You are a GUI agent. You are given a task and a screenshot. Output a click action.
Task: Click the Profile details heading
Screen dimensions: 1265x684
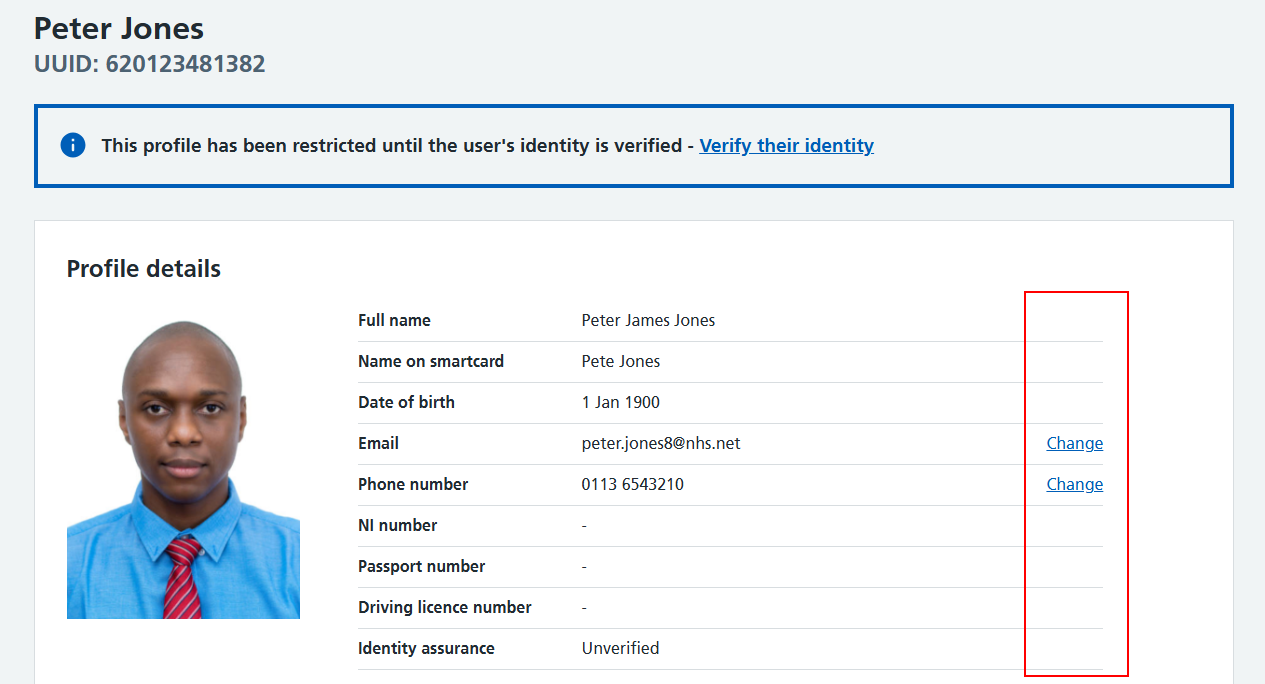tap(144, 269)
